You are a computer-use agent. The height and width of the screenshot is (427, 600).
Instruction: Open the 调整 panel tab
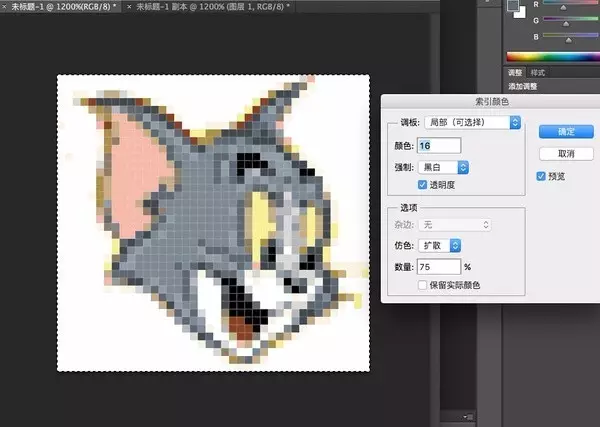[515, 73]
